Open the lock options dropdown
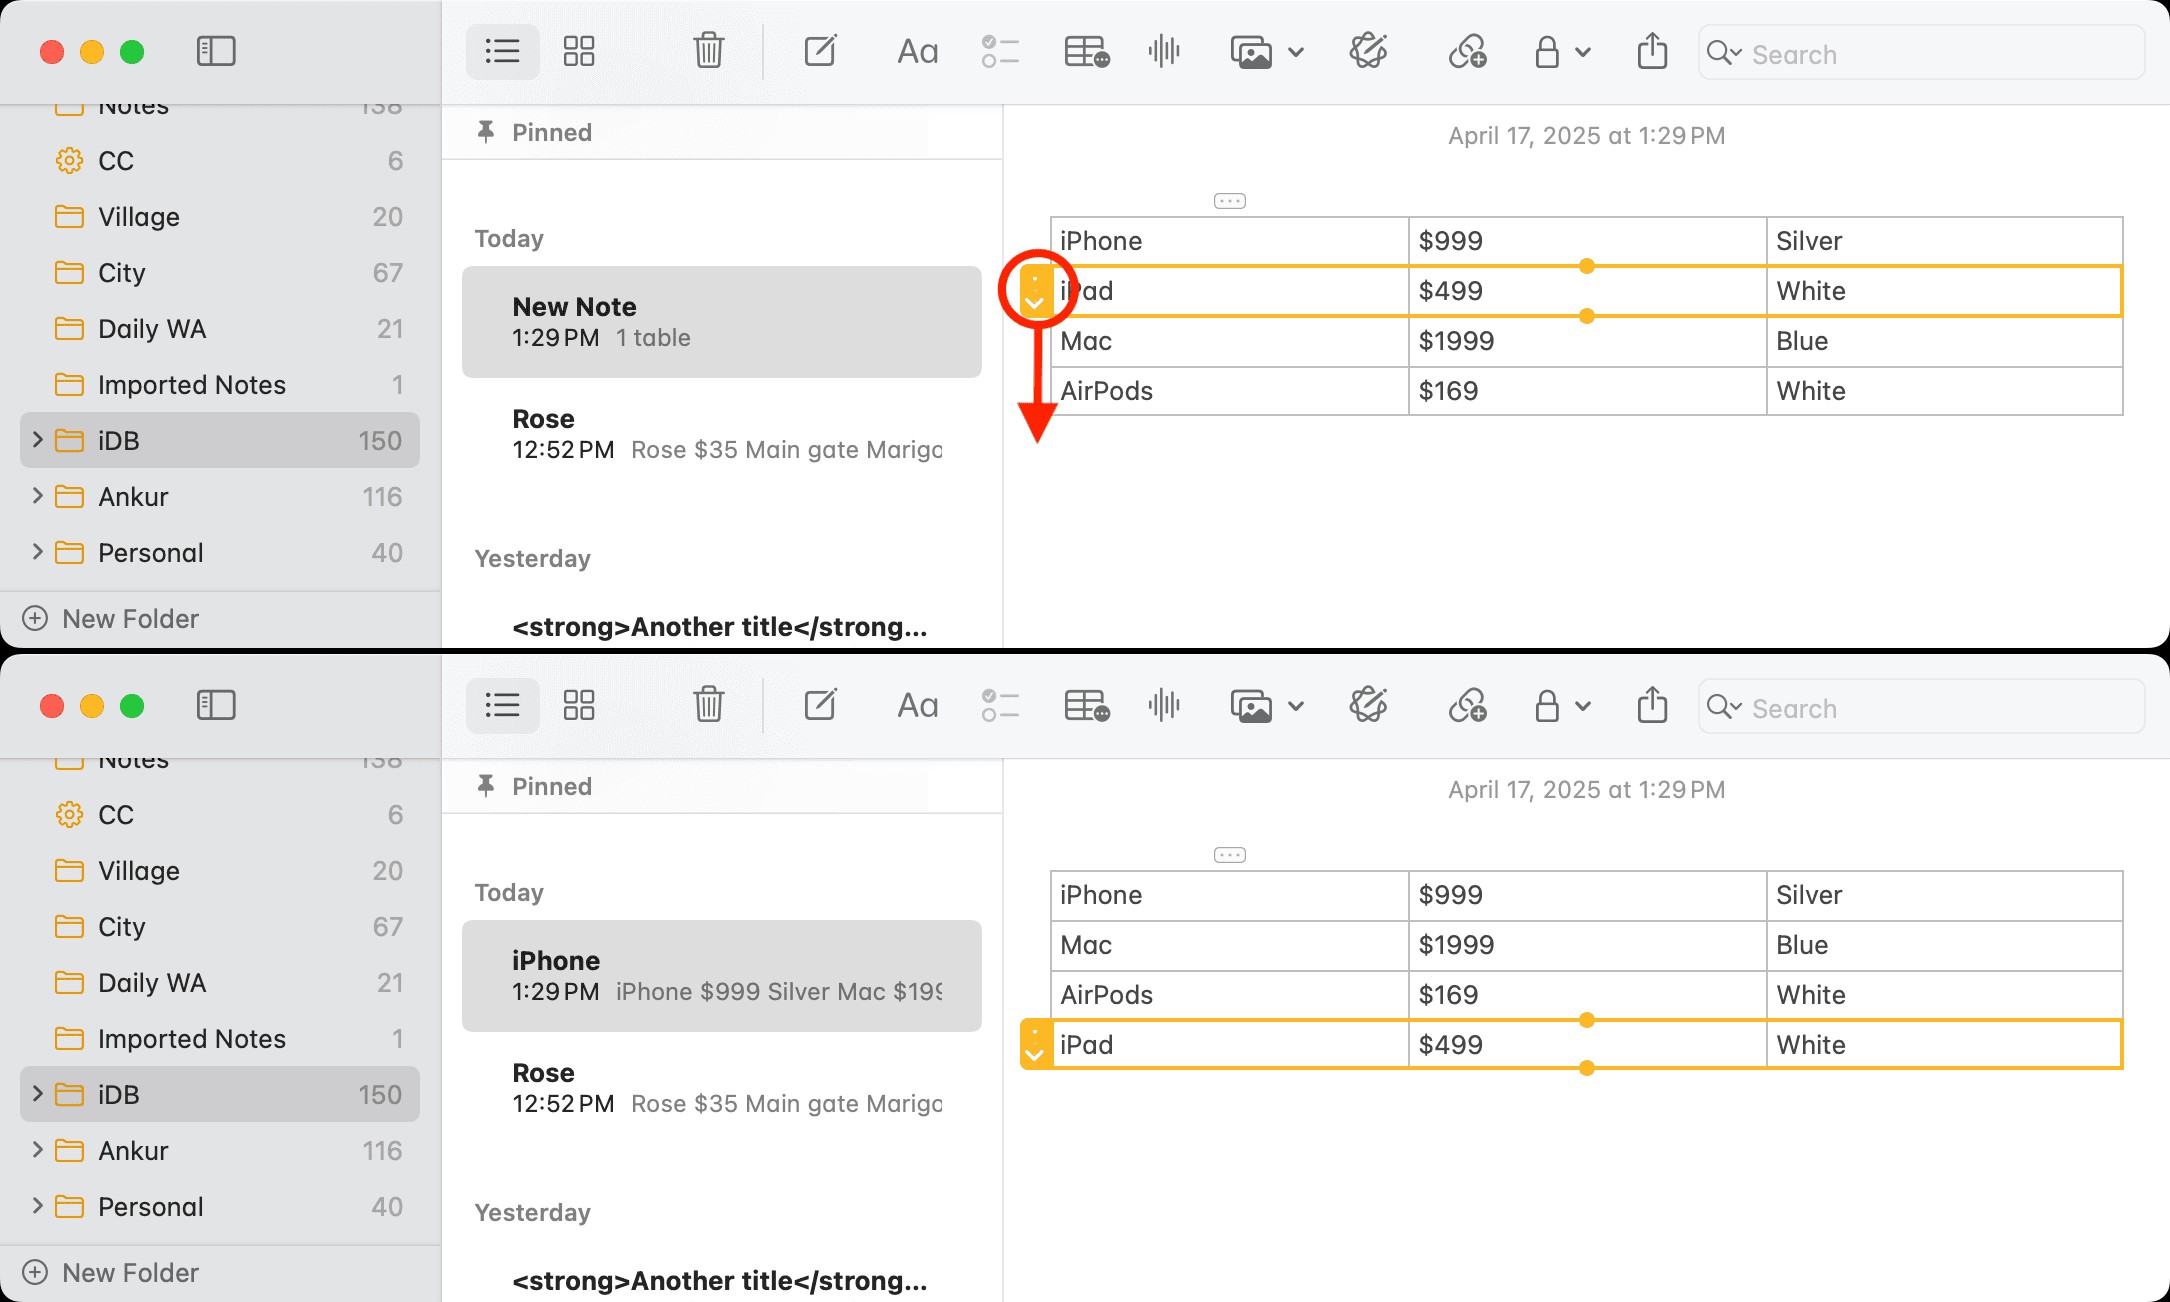Image resolution: width=2170 pixels, height=1302 pixels. pyautogui.click(x=1581, y=51)
